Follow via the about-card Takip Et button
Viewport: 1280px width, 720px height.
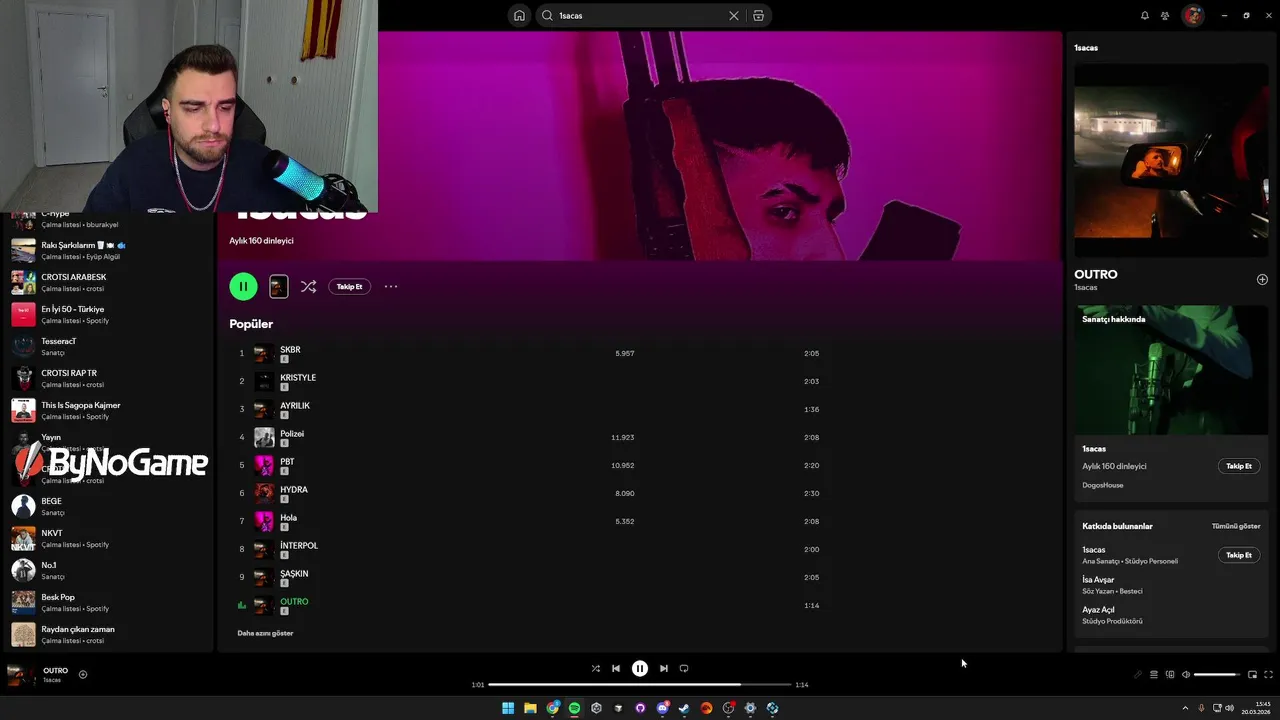[1239, 466]
